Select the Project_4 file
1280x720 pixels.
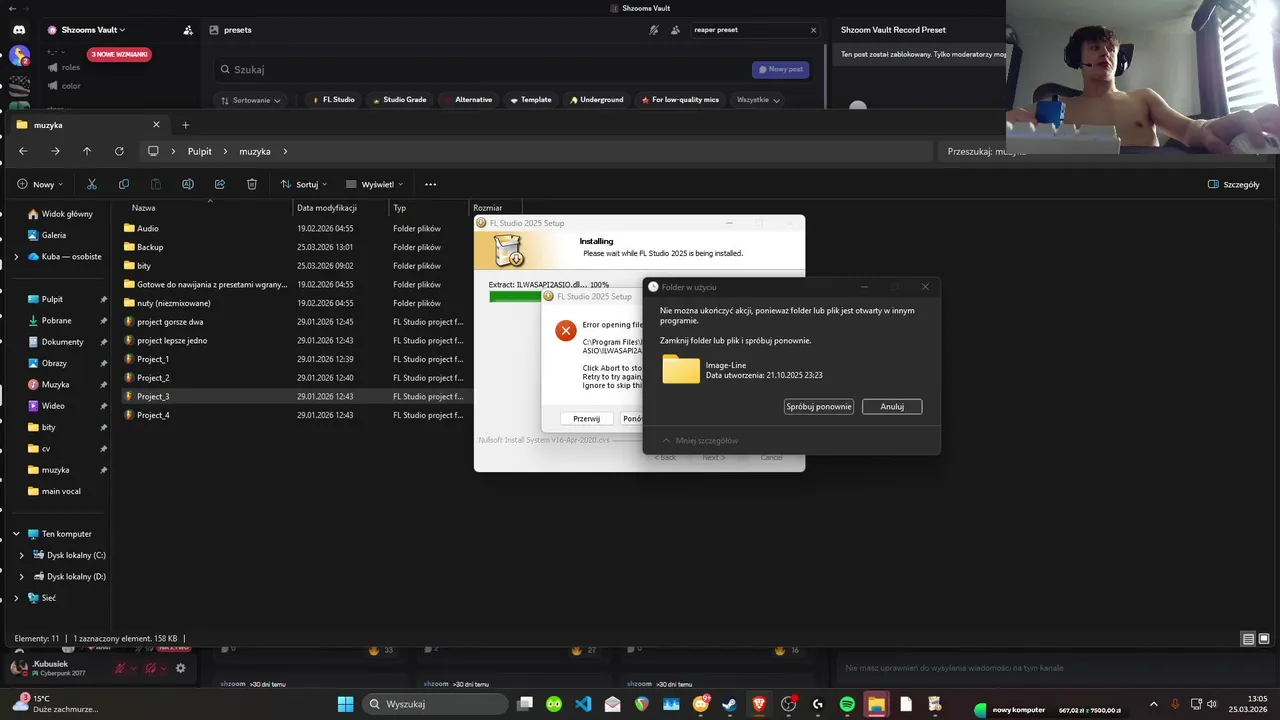(x=295, y=415)
